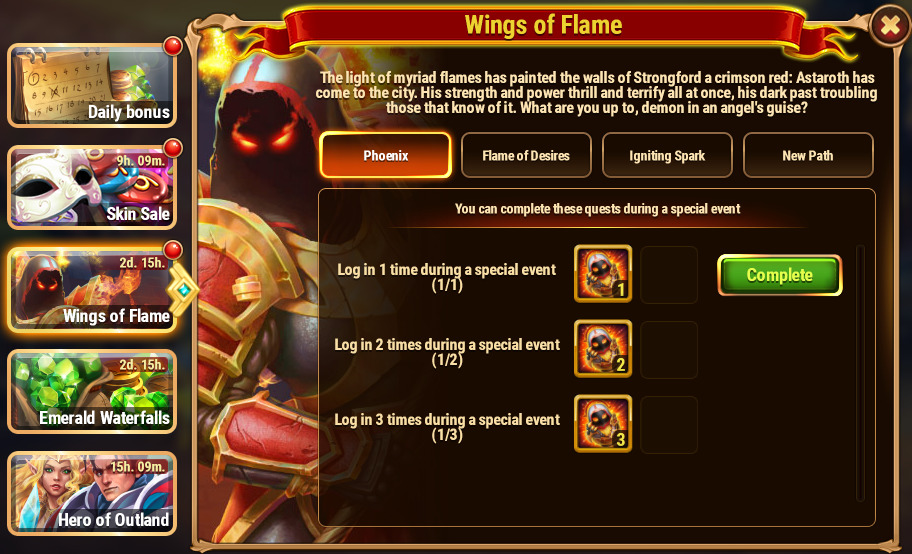Open the Daily bonus calendar tile
The width and height of the screenshot is (912, 554).
92,85
